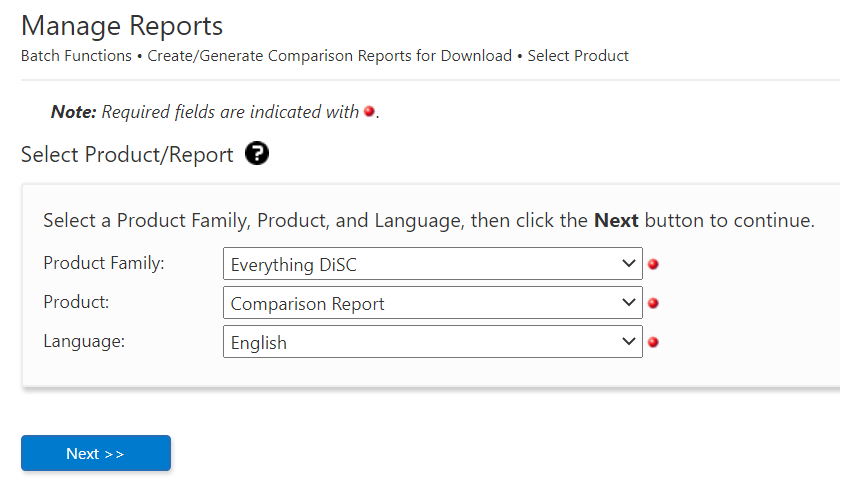Click the instruction text about Next button
841x492 pixels.
pos(429,221)
